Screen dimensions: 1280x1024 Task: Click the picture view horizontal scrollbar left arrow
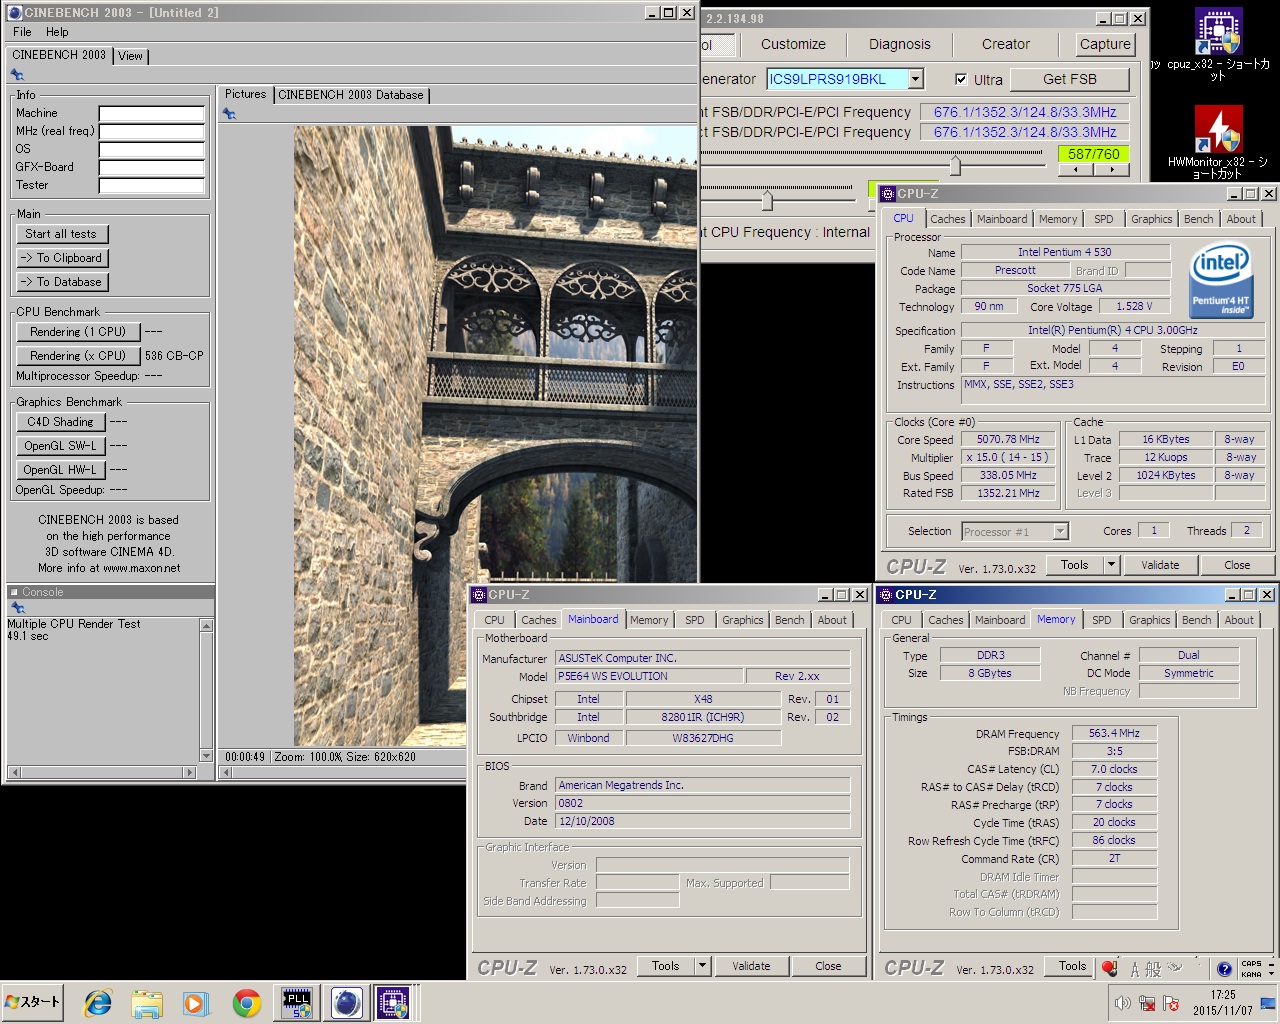[x=229, y=772]
